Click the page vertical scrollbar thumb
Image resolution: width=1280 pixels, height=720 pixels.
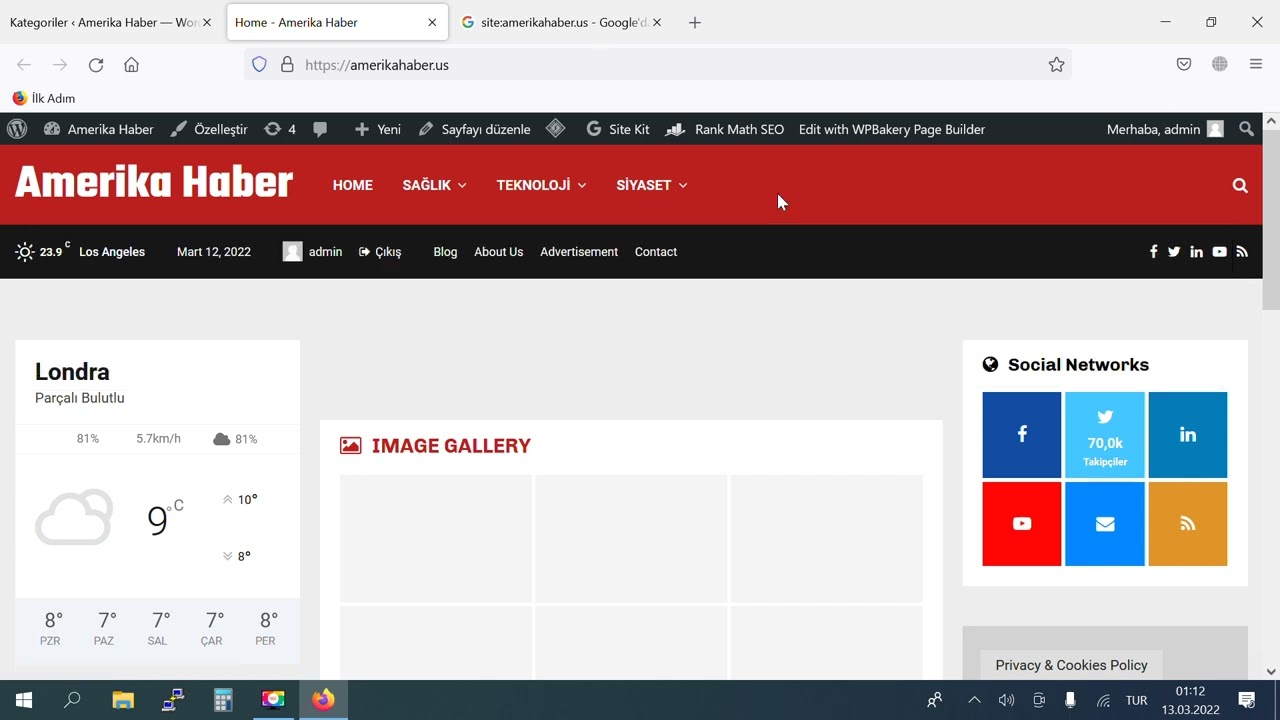pos(1271,220)
